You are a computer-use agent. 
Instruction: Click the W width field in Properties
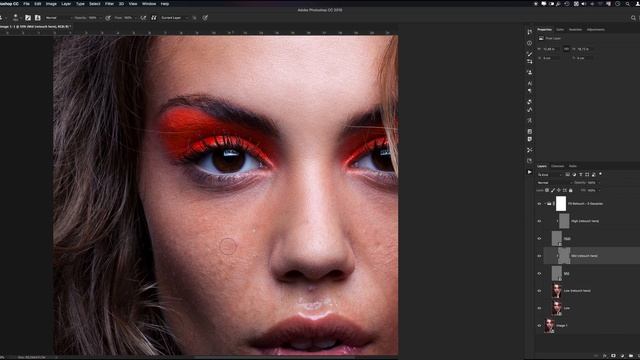(x=551, y=49)
